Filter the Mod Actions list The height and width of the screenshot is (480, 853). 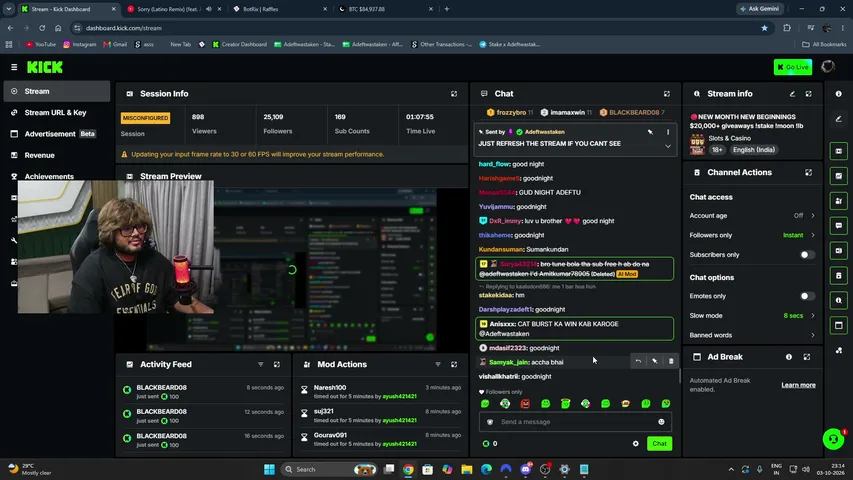pos(437,365)
